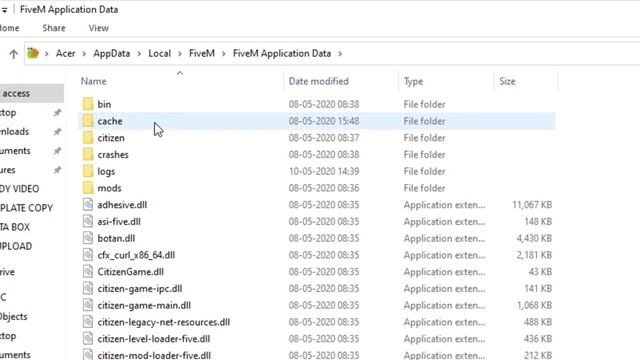Click the 08-05-2020 08:37 date of citizen
This screenshot has height=360, width=640.
(x=324, y=138)
